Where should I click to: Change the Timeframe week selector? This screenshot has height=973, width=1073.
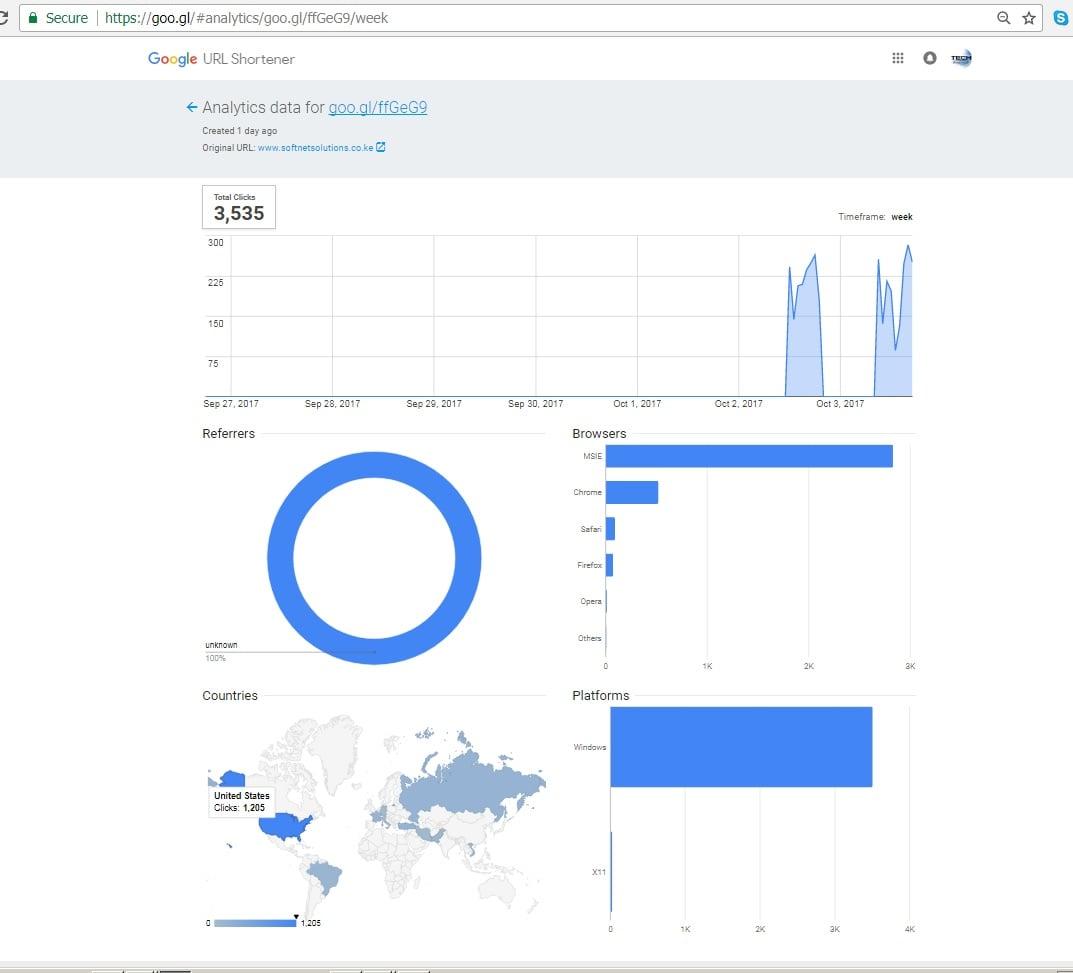901,217
